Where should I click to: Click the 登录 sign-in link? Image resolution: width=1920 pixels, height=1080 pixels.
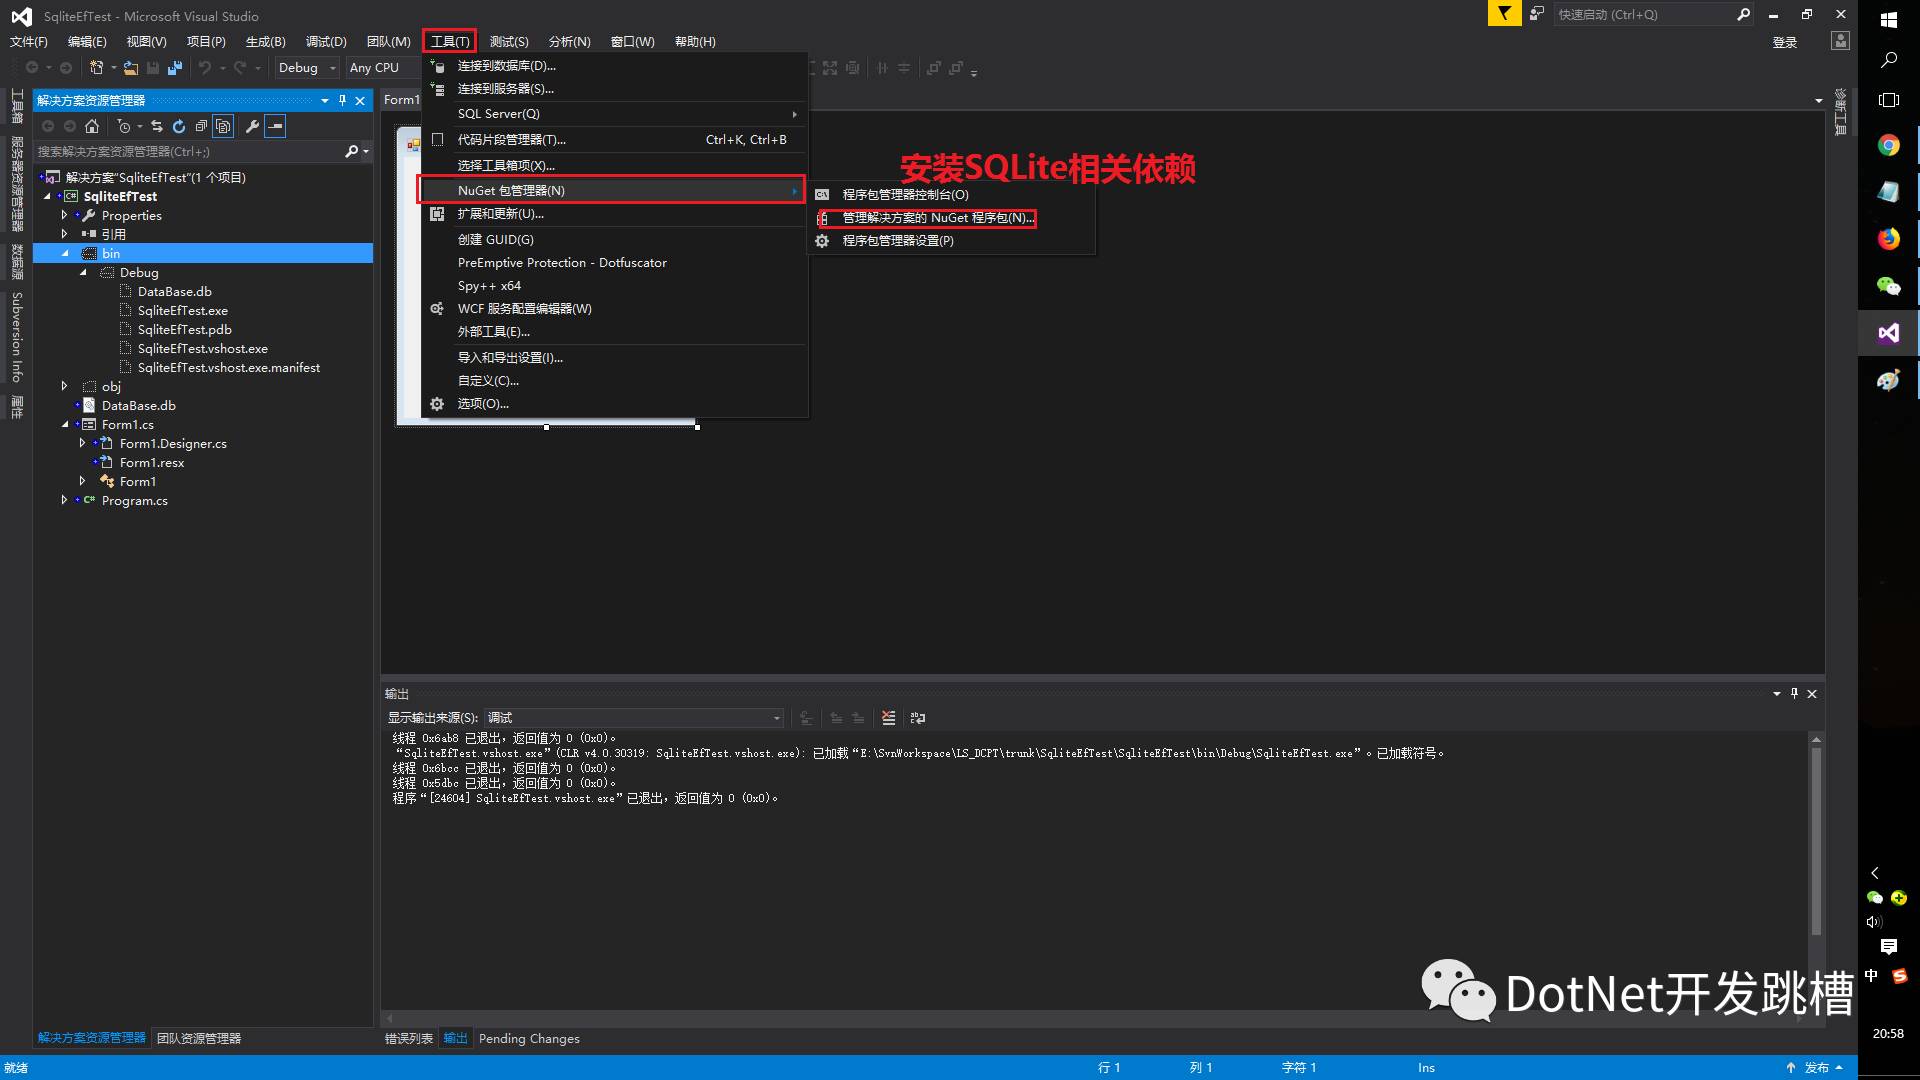[x=1785, y=42]
